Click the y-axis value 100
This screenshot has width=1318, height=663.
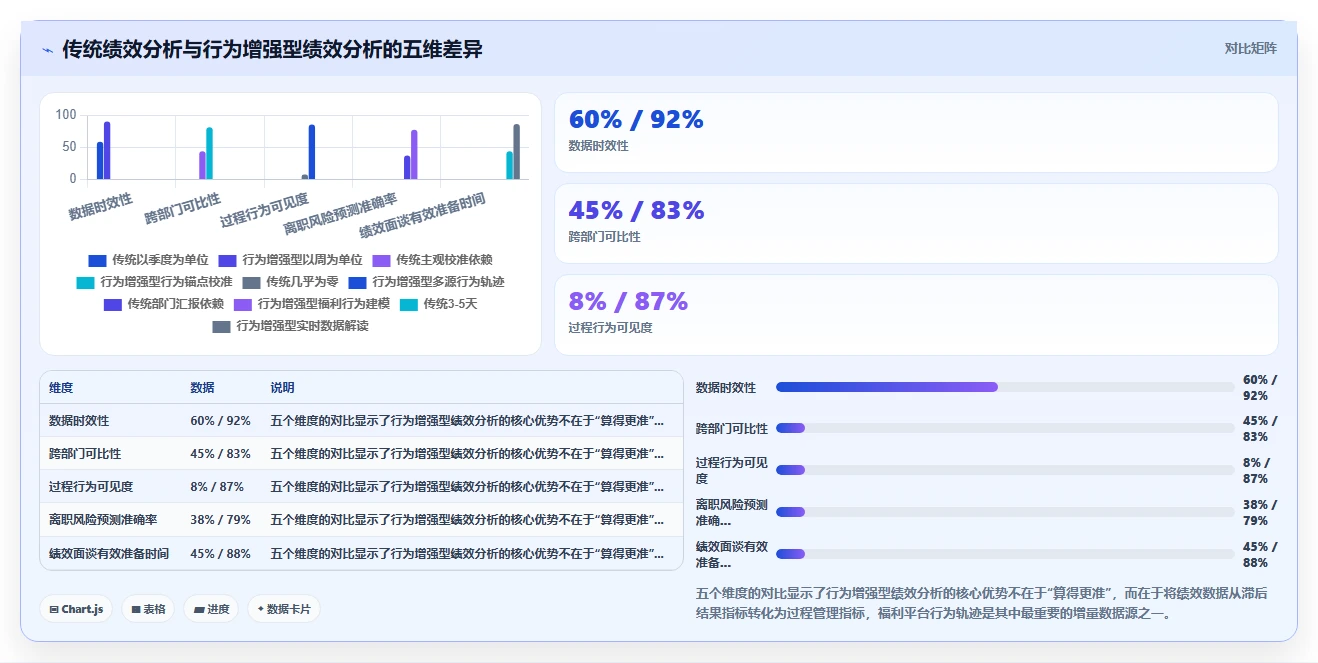coord(66,115)
